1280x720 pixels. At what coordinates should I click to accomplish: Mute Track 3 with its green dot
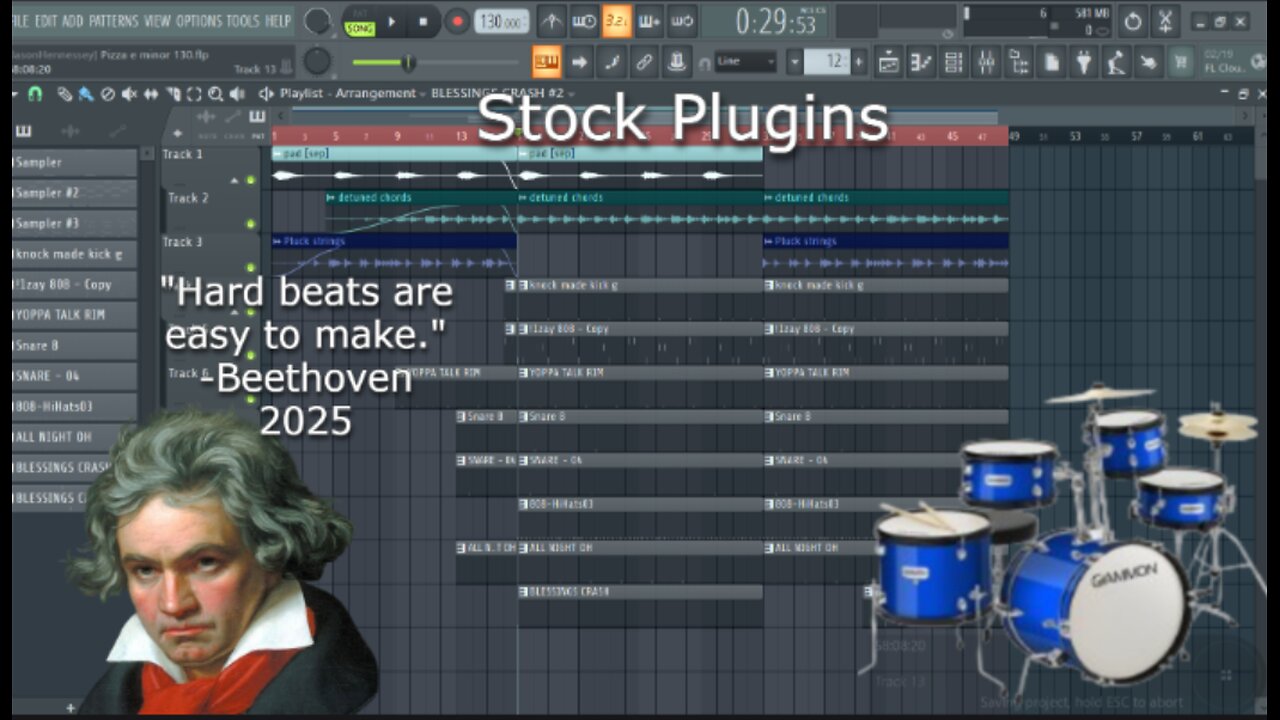pos(250,268)
